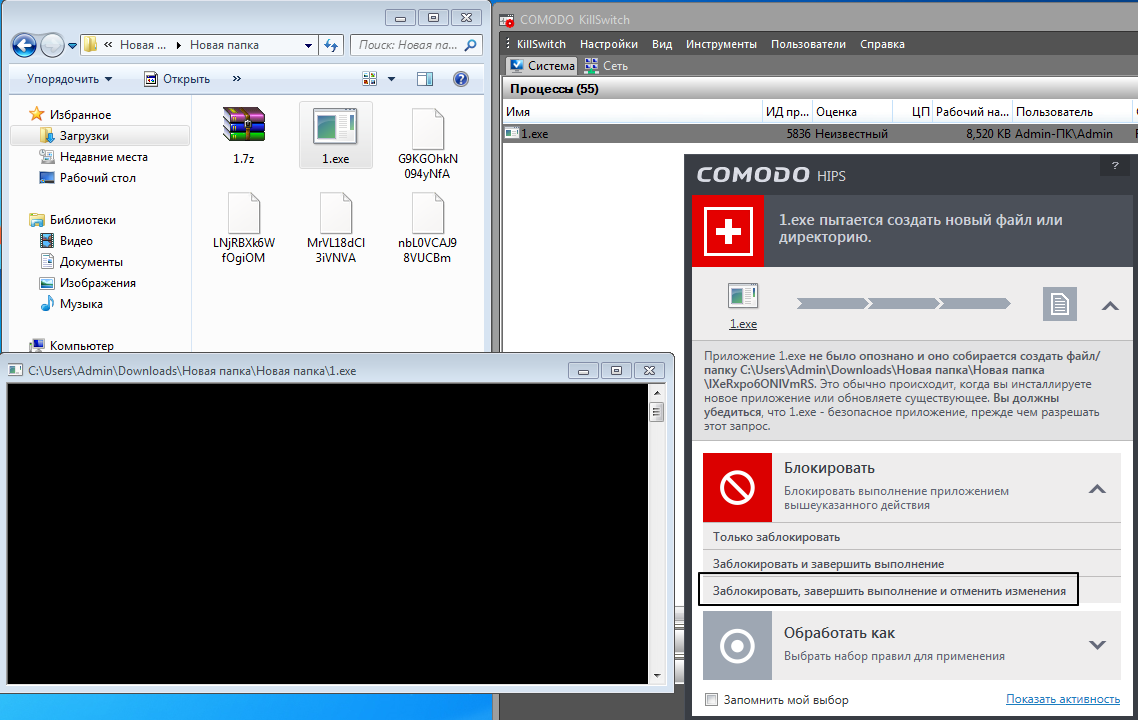Click the console scrollbar up arrow

tap(657, 393)
